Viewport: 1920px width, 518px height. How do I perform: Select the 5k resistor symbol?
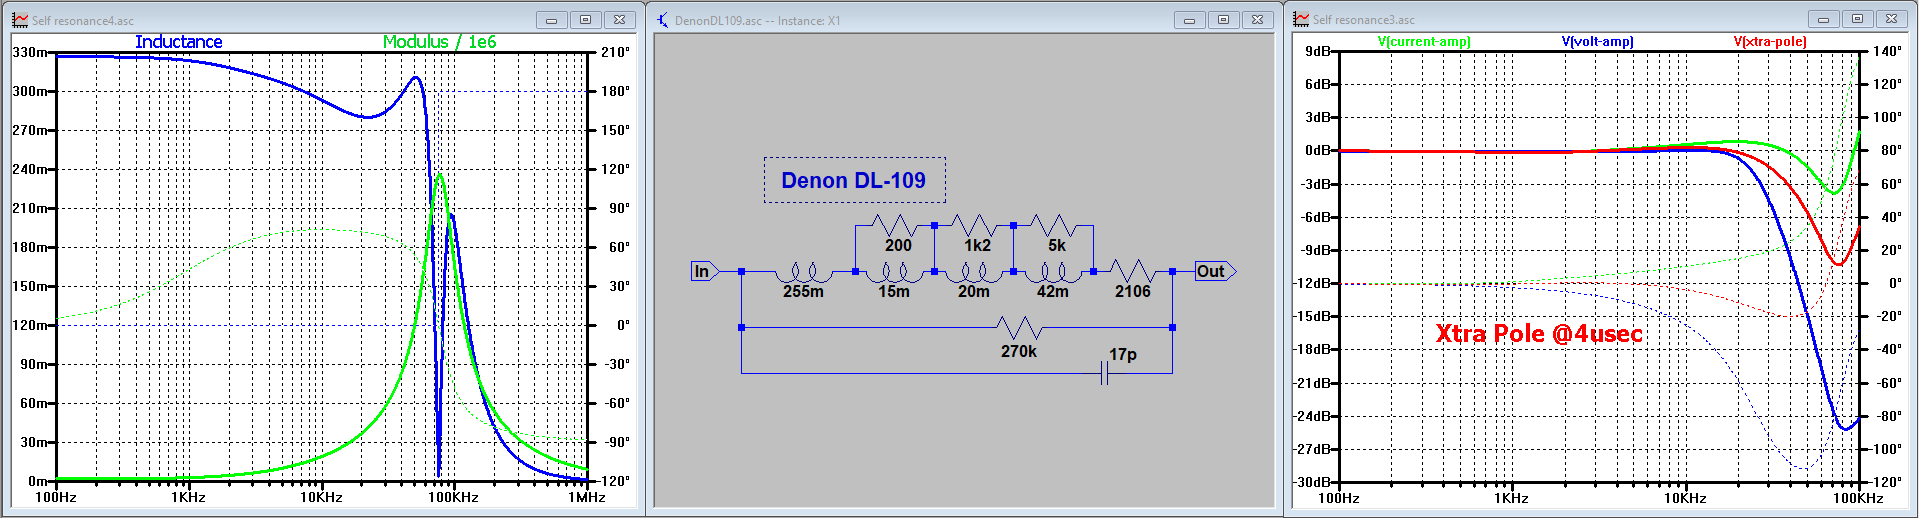tap(1053, 225)
